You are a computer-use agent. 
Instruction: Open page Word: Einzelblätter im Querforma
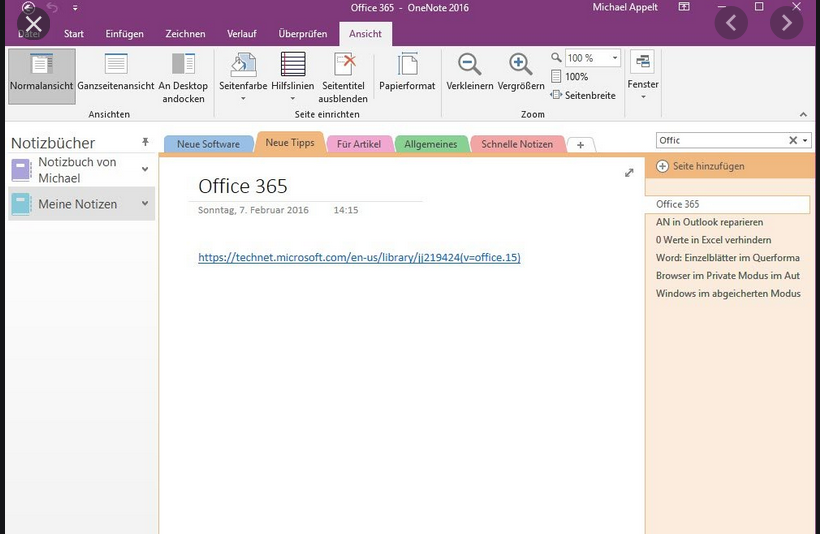click(728, 257)
